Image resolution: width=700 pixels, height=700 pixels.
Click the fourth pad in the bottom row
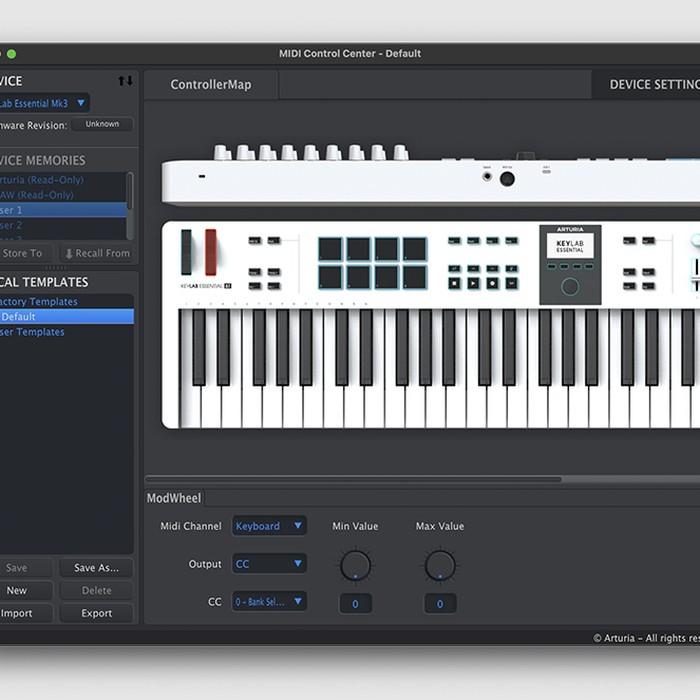click(x=414, y=277)
